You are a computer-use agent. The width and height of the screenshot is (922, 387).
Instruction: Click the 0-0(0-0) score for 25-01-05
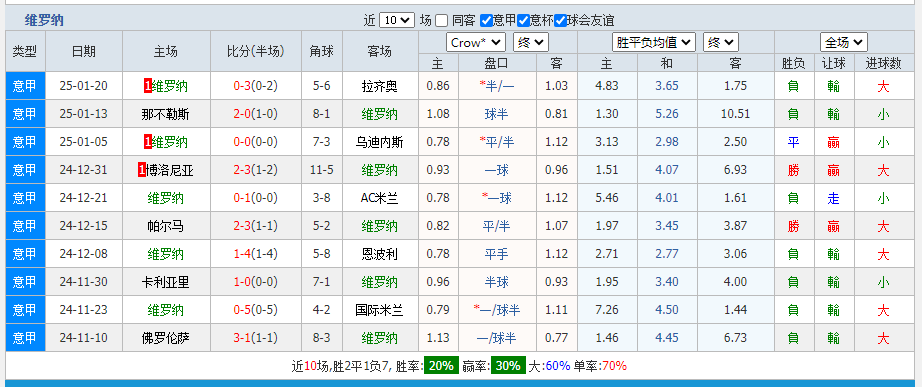(x=255, y=142)
